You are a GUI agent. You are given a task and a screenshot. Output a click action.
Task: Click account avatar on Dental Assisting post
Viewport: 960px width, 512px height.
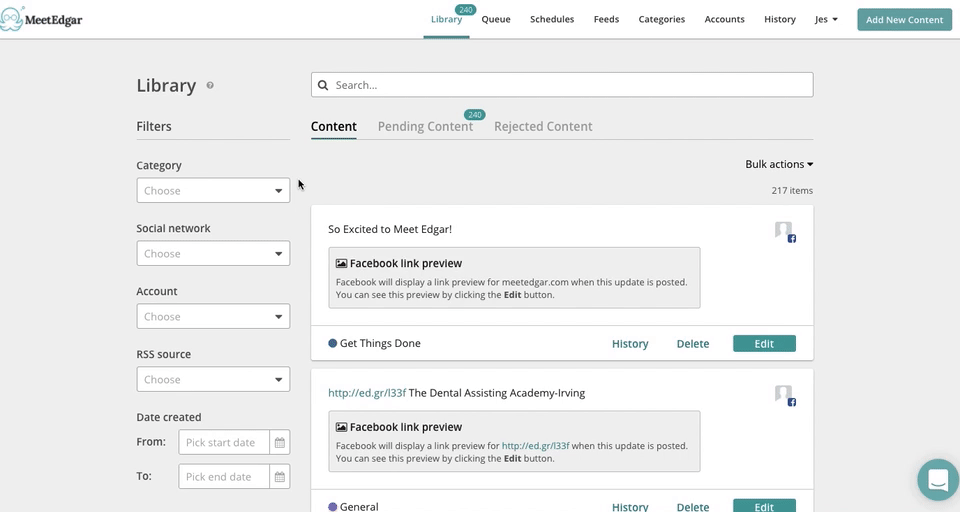[784, 394]
